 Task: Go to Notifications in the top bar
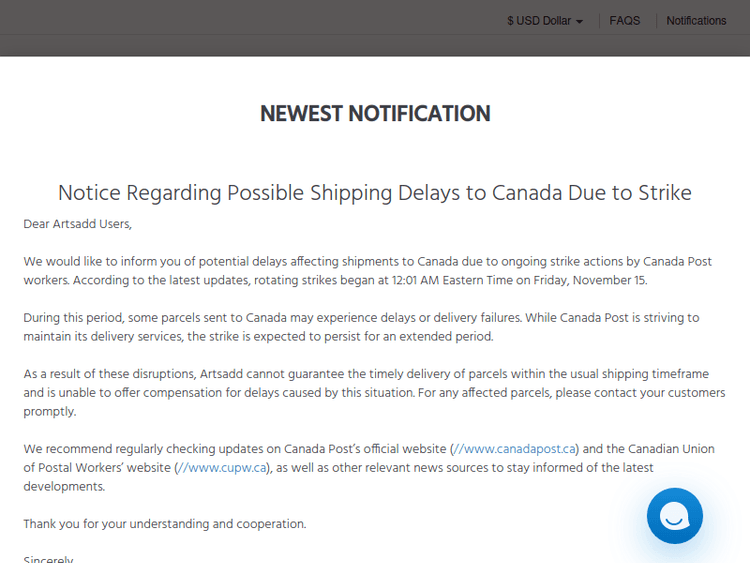tap(696, 21)
